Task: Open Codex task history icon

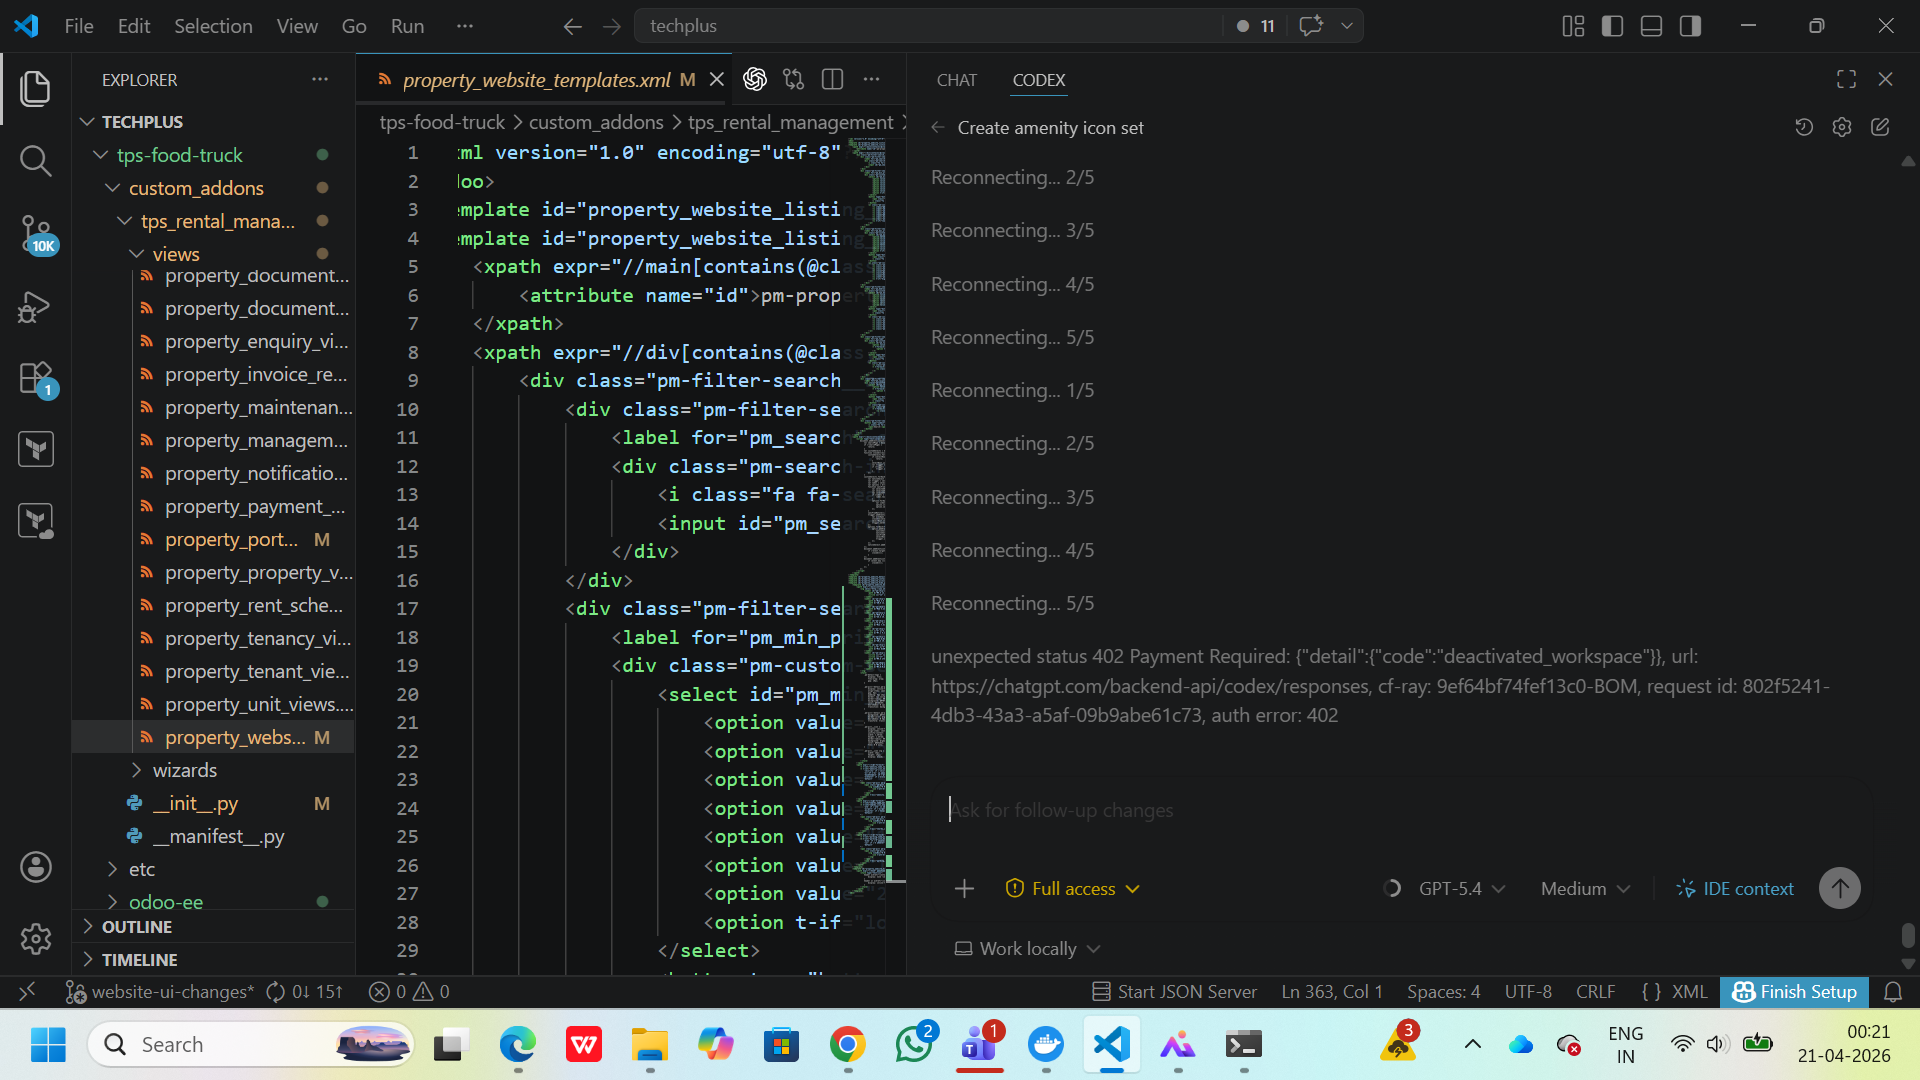Action: [1804, 127]
